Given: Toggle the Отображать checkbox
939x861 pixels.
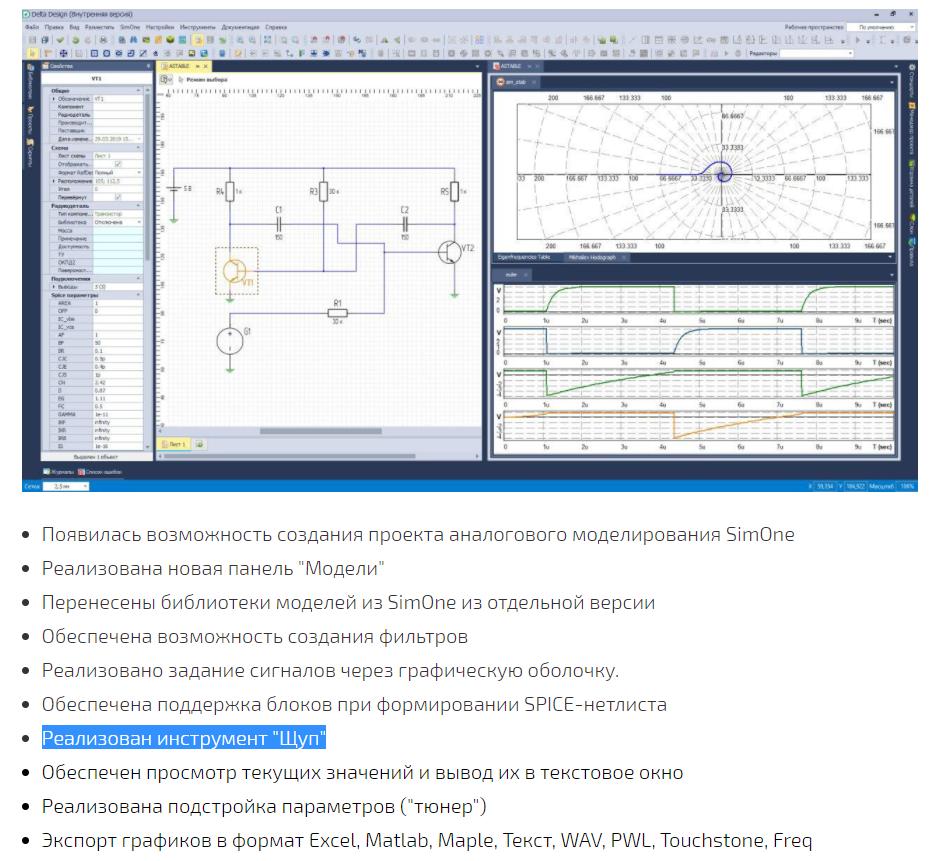Looking at the screenshot, I should pos(117,164).
